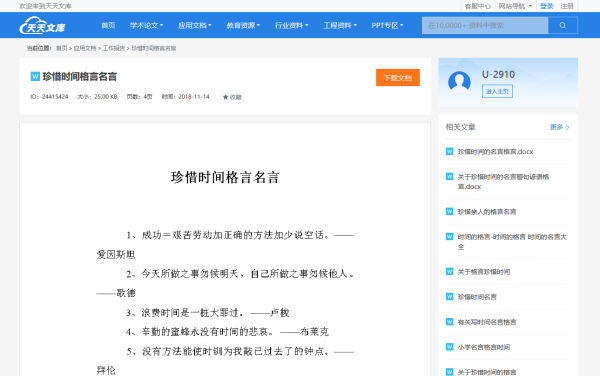Click W icon of 时间的格言-时间的格言 entry

[450, 237]
